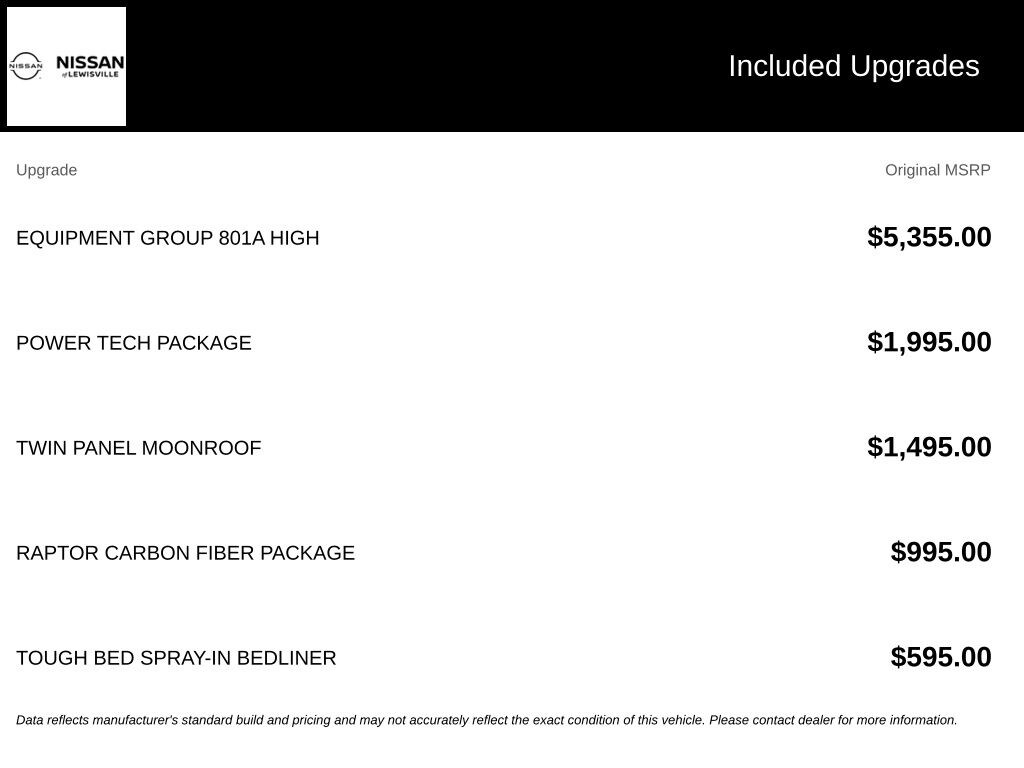Click the $995.00 price
Screen dimensions: 1024x768
940,552
